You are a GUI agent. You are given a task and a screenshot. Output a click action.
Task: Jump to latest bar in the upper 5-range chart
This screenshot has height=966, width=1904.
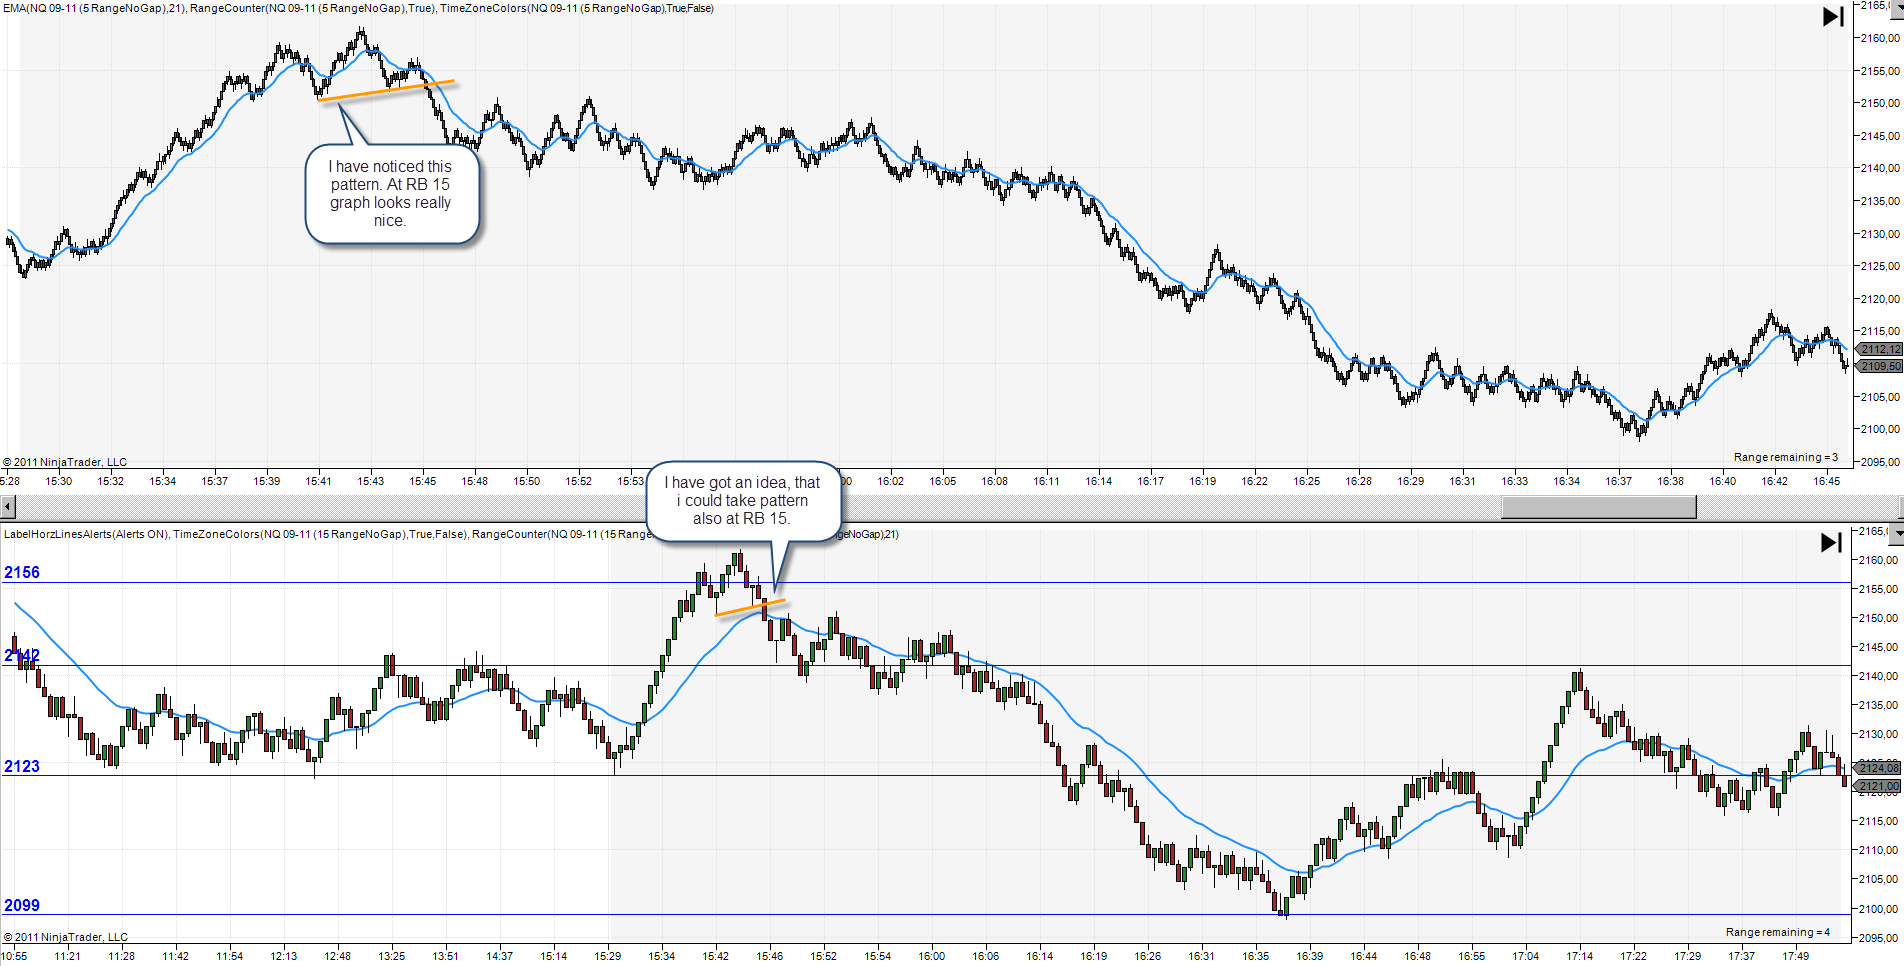[x=1833, y=16]
